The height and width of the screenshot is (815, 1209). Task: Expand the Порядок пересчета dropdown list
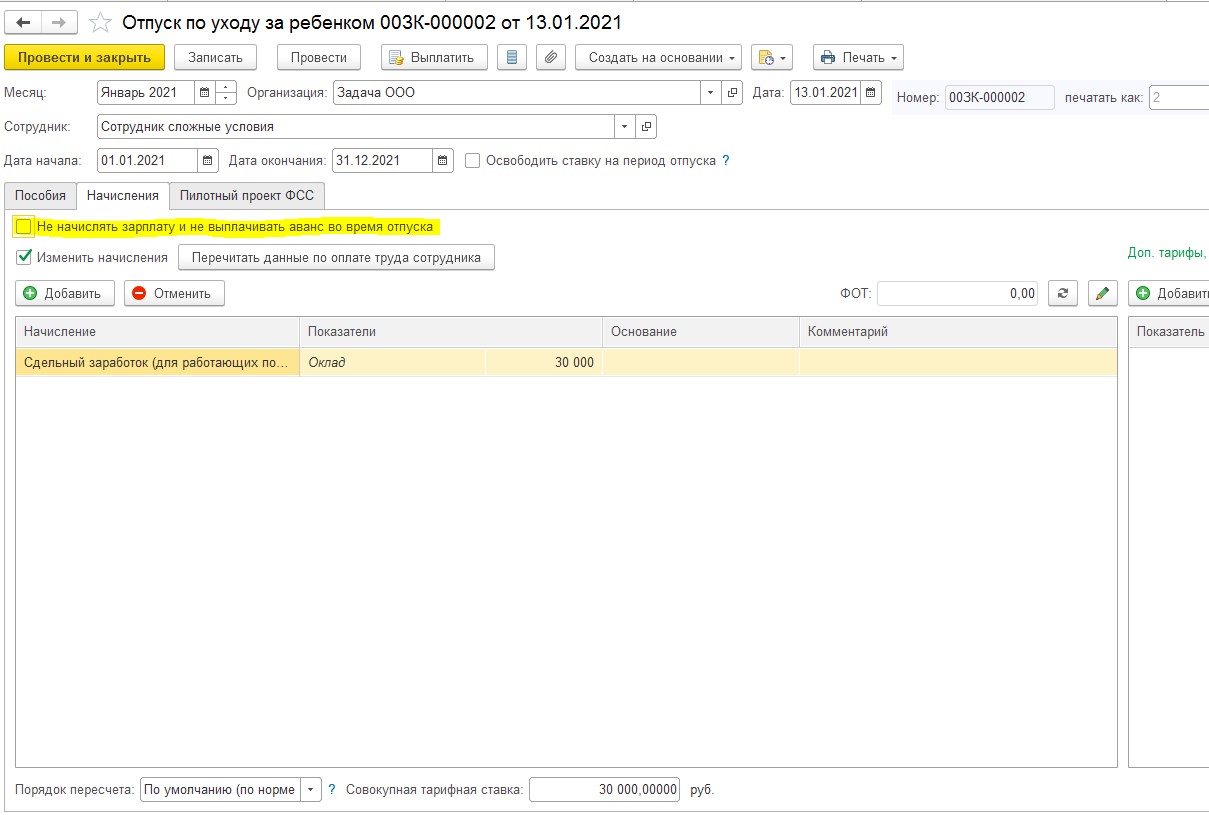tap(310, 789)
